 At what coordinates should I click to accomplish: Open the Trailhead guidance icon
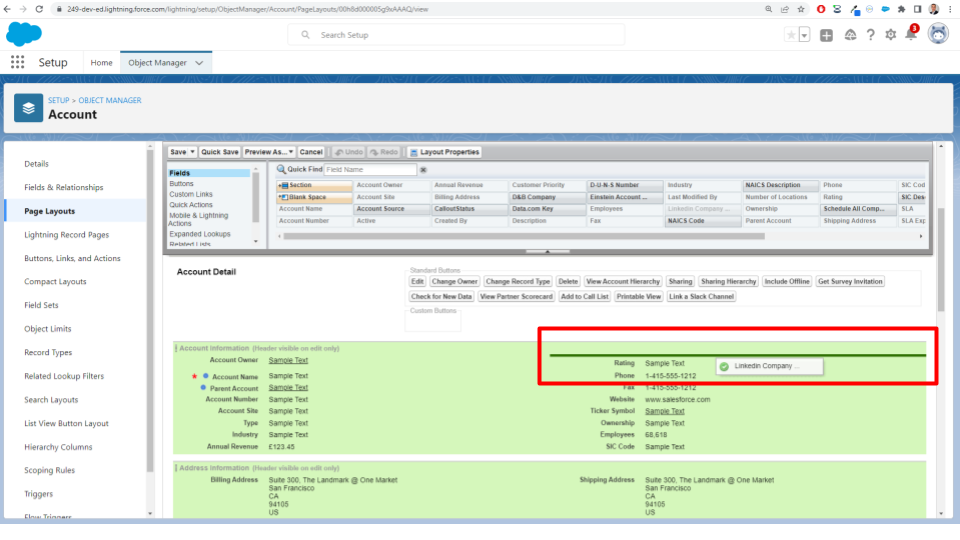[x=850, y=35]
